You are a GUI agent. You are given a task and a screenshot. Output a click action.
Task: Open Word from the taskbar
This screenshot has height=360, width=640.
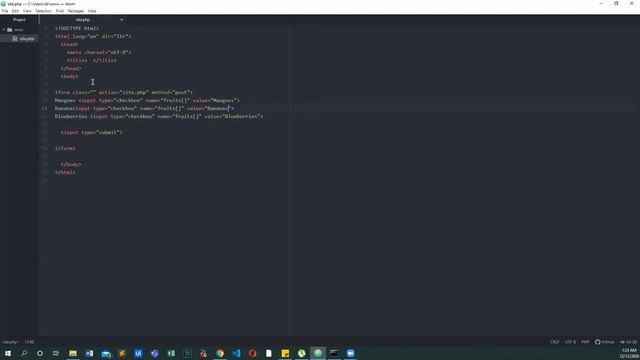pos(89,353)
